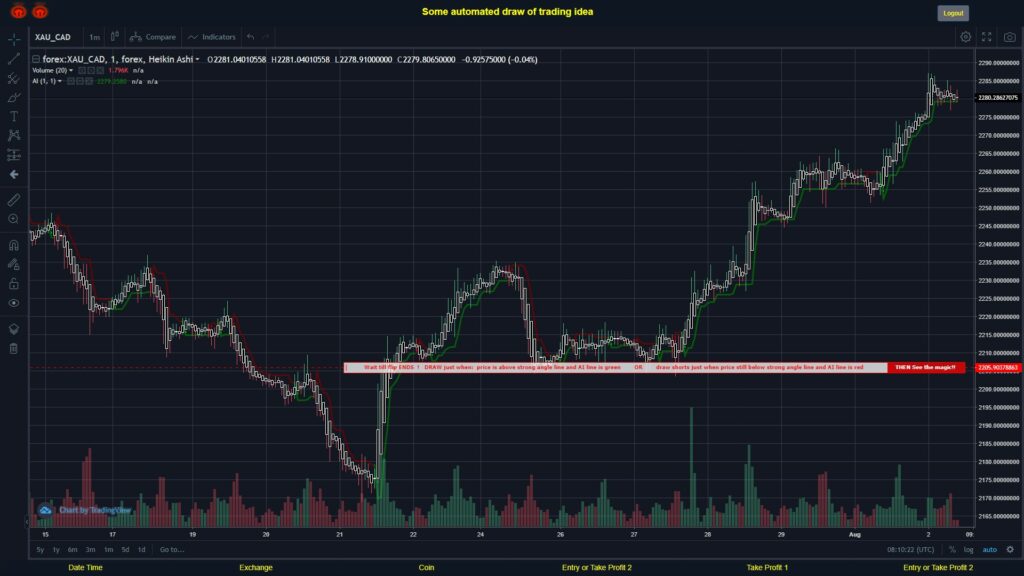1024x576 pixels.
Task: Click the Coin column header
Action: 426,568
